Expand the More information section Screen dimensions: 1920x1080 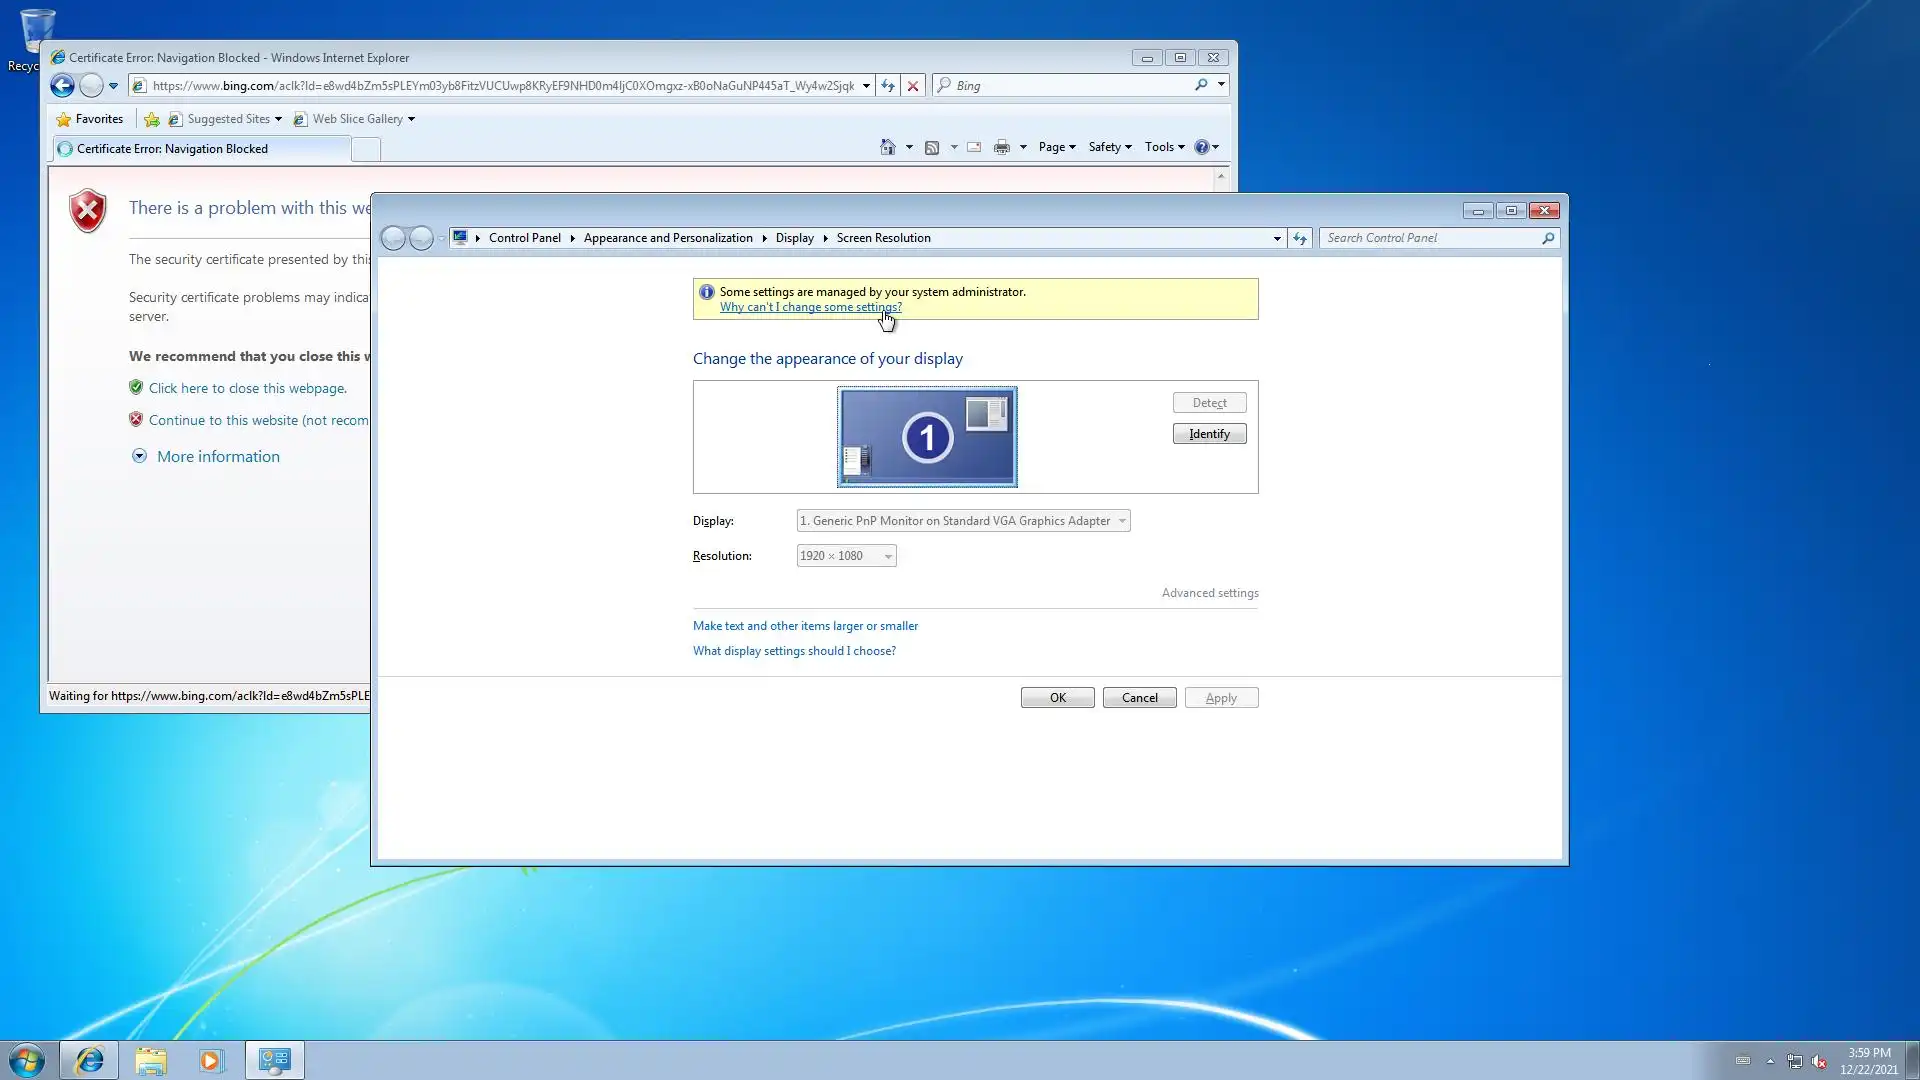point(217,457)
